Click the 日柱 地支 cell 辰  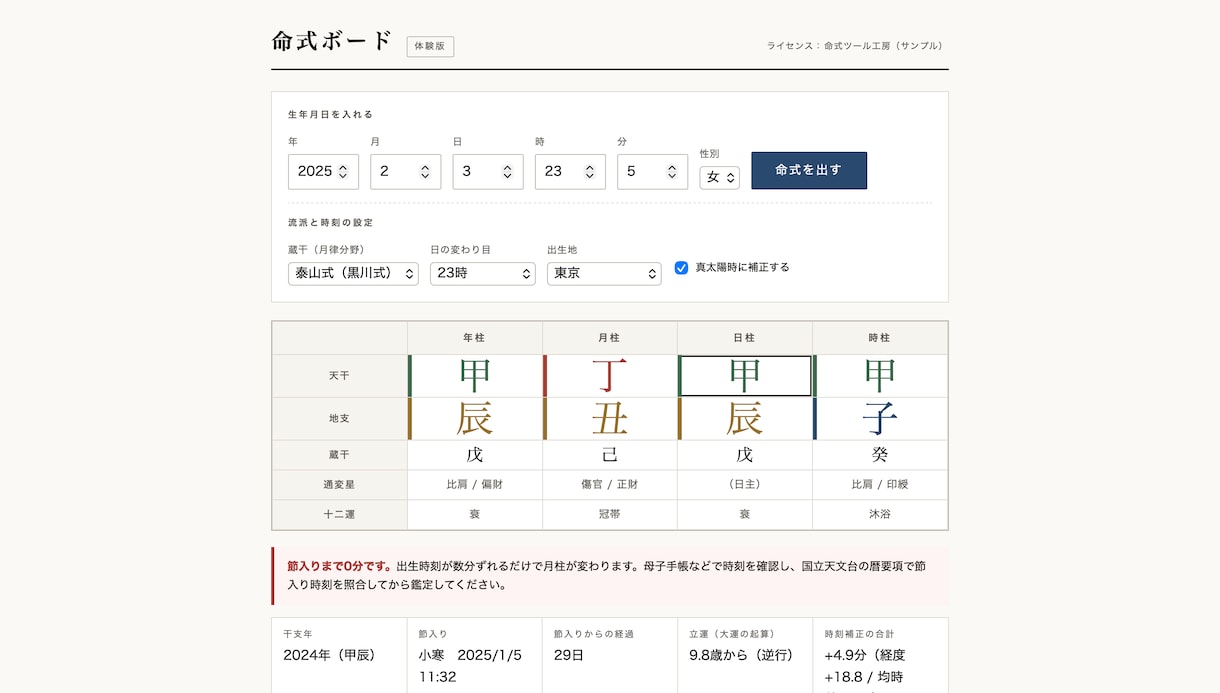(x=745, y=419)
